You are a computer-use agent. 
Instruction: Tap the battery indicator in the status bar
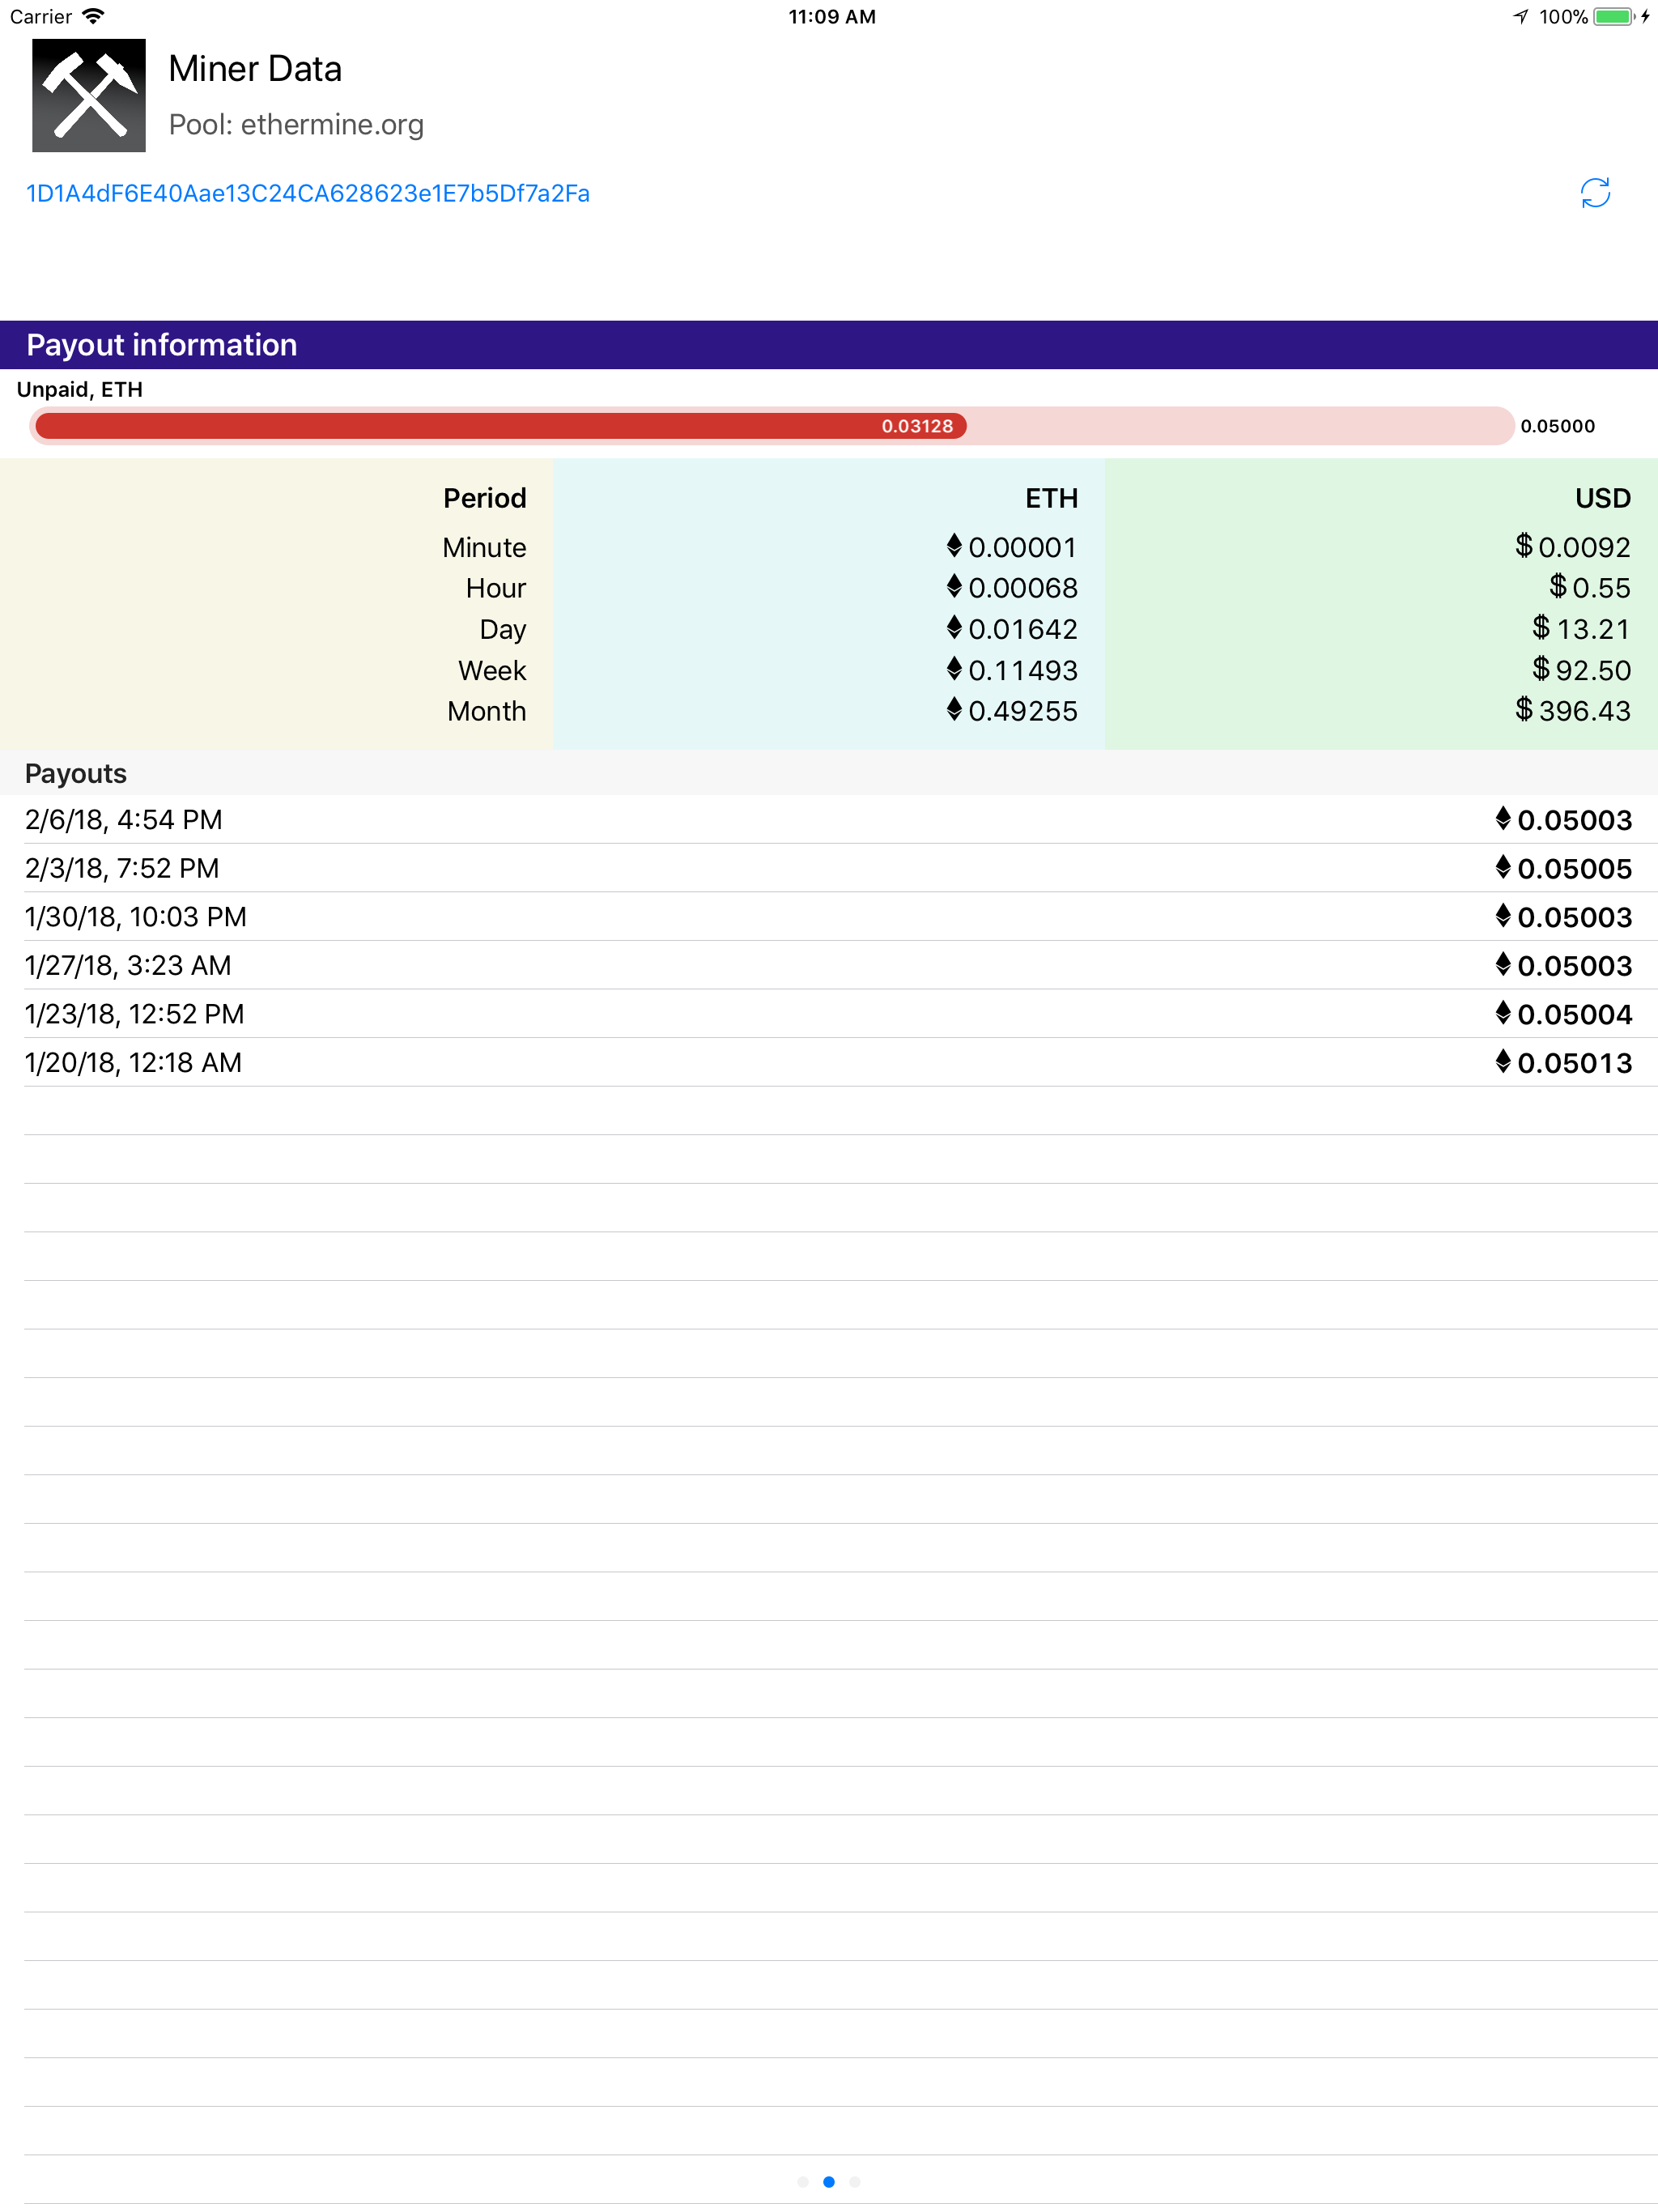[1612, 16]
